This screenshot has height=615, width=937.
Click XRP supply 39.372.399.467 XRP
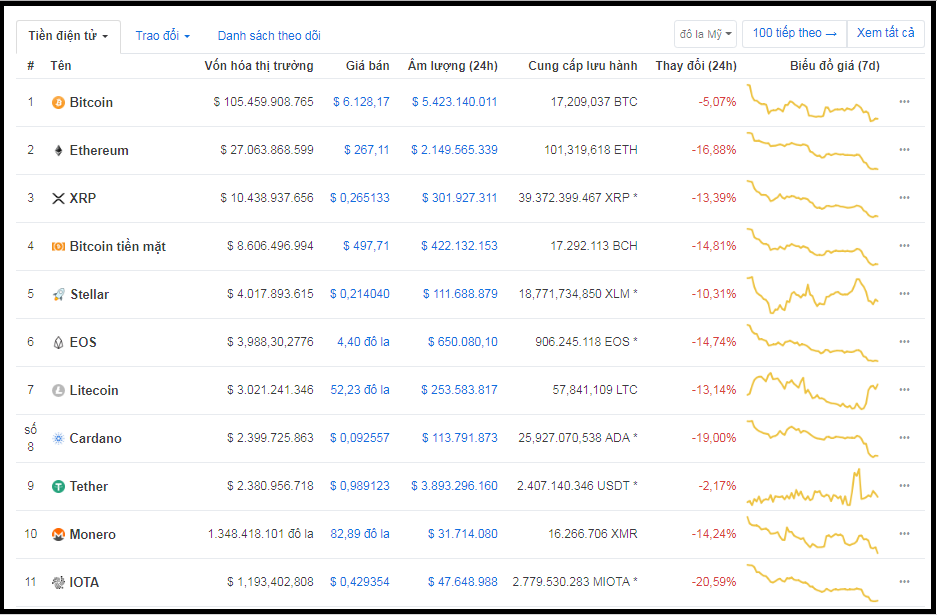coord(578,198)
